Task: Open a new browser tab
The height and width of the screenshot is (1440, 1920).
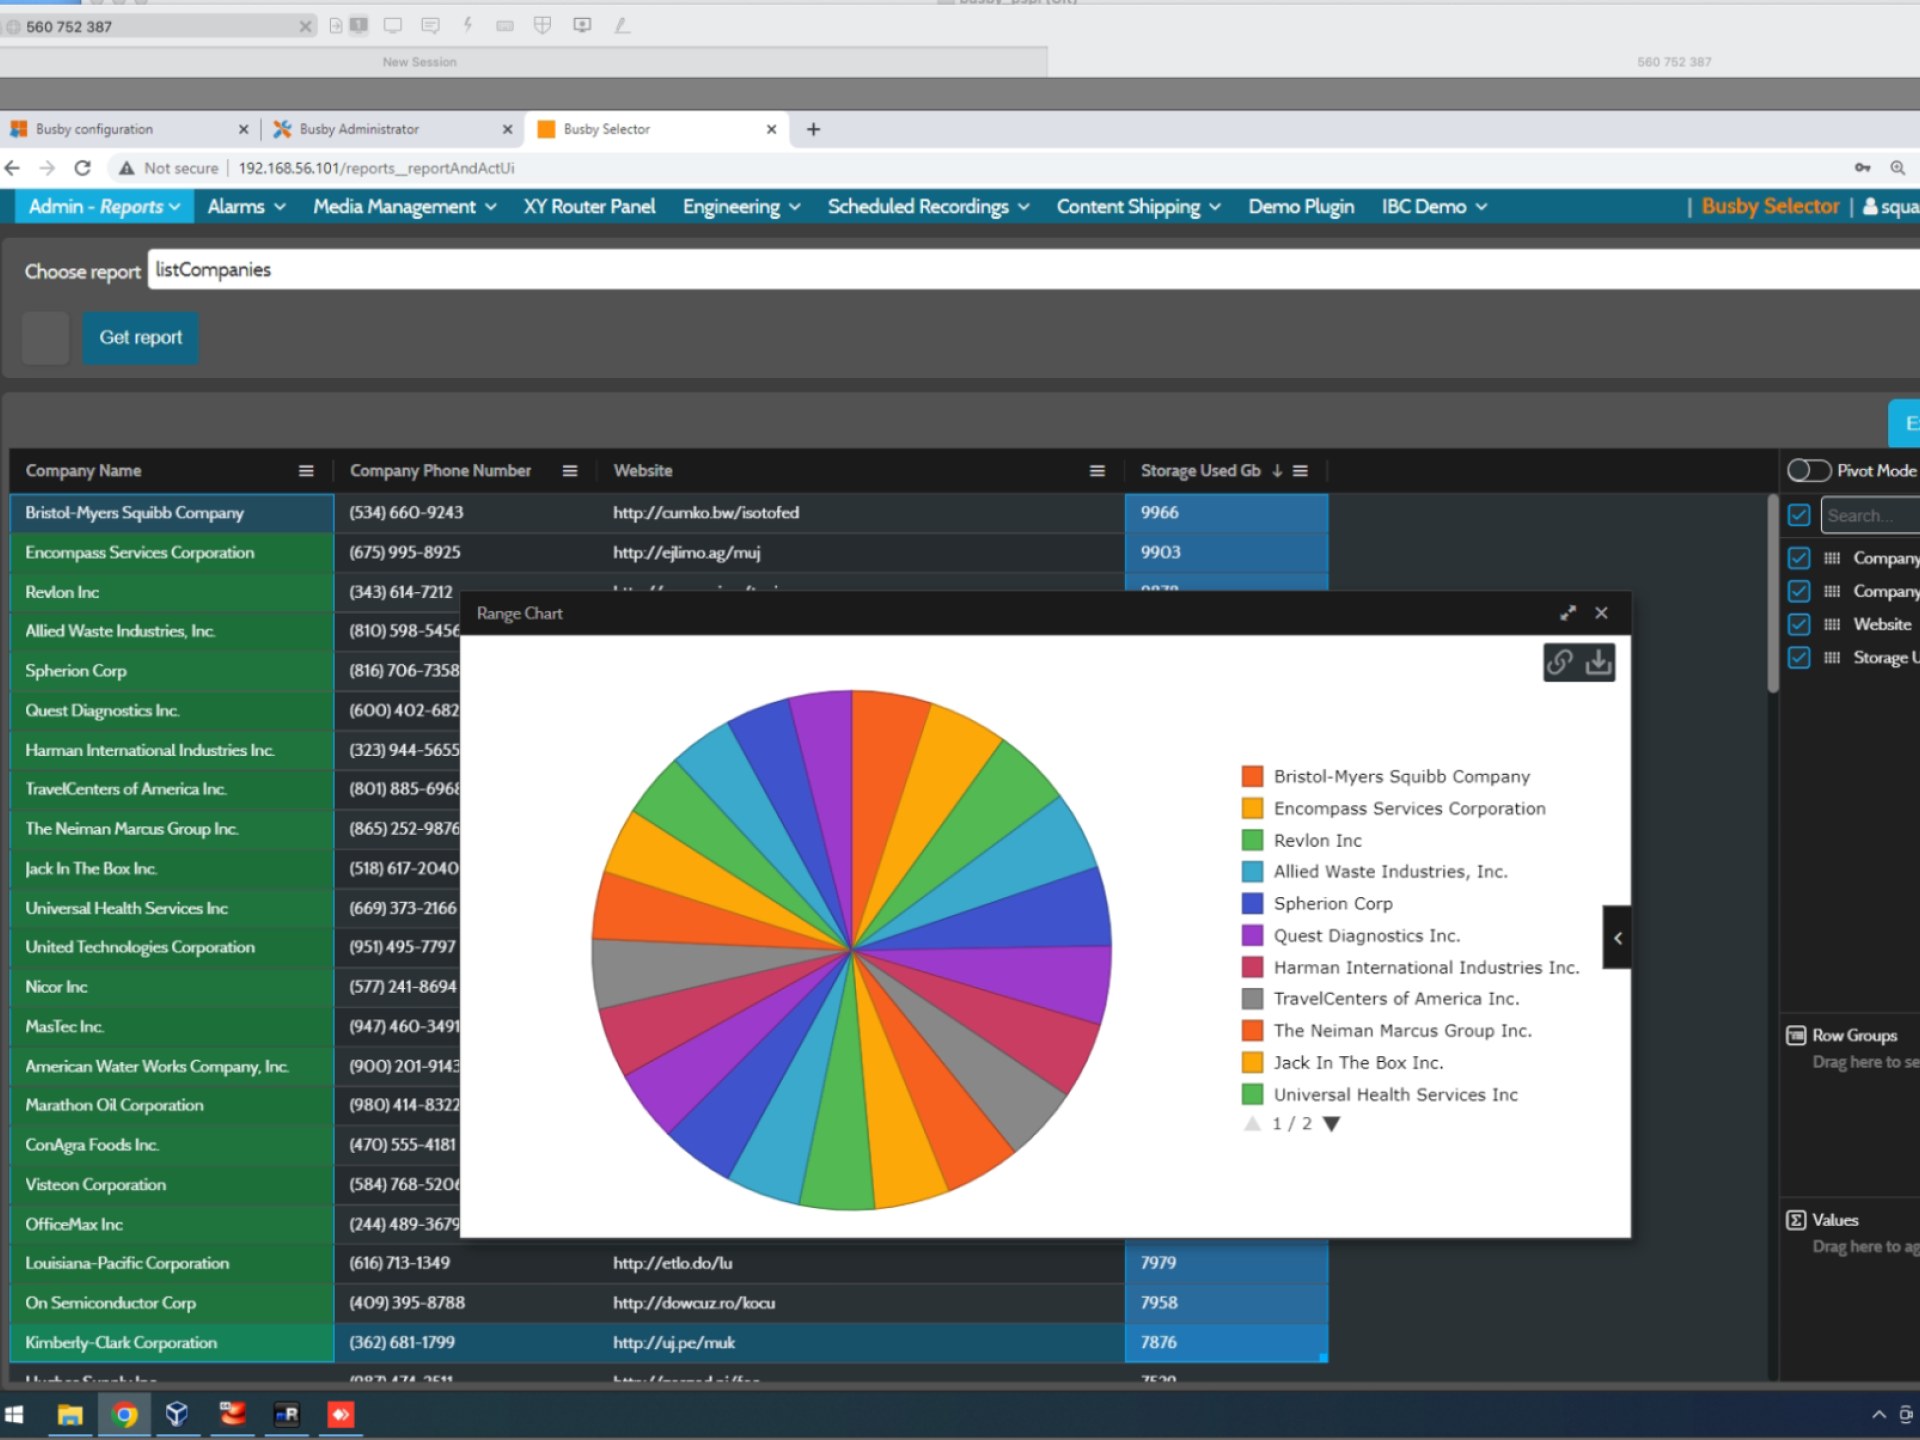Action: point(813,129)
